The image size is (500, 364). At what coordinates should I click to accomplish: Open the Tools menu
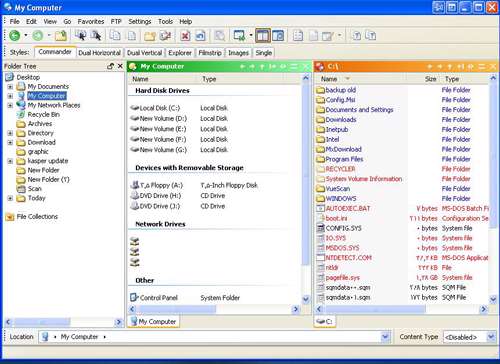point(165,22)
